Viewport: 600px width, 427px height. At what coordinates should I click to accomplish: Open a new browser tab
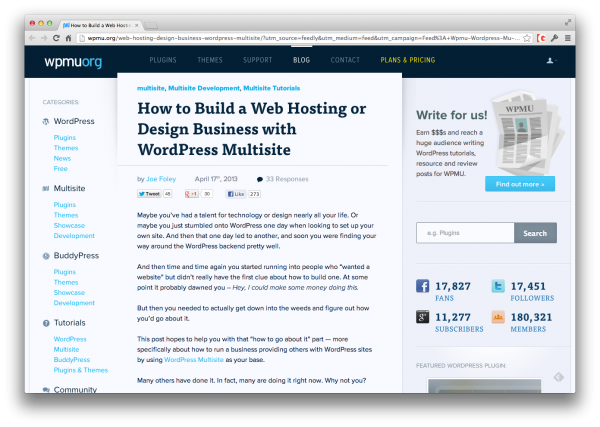[x=151, y=26]
